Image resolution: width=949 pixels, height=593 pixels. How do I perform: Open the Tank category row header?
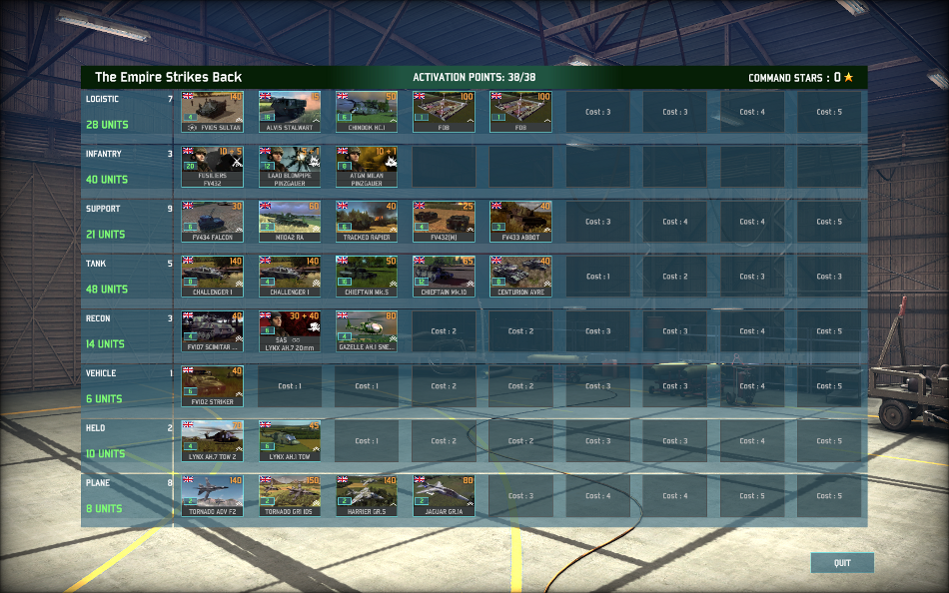coord(128,277)
